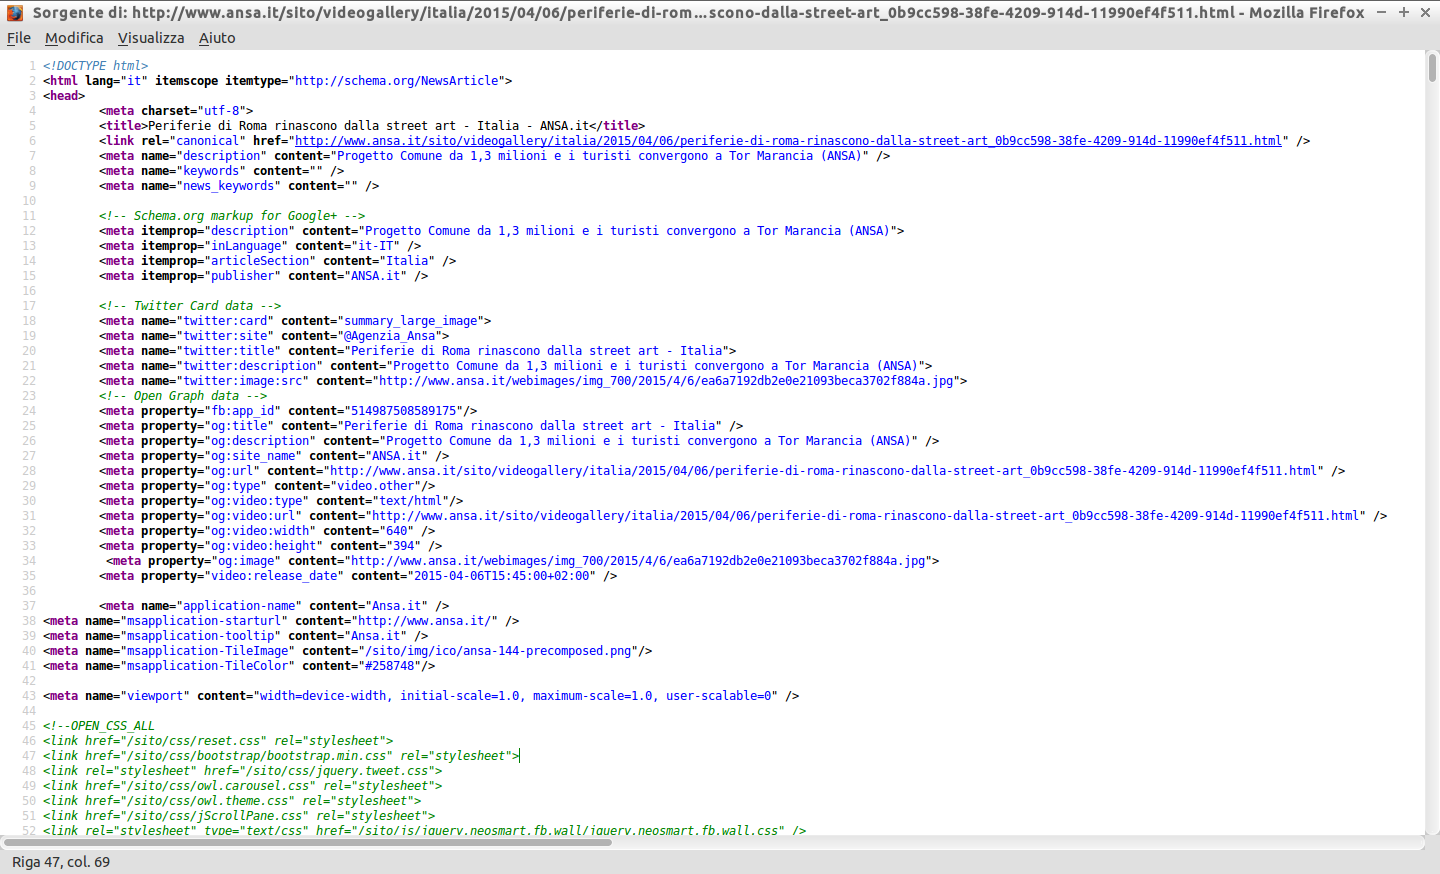Open the Modifica menu

click(74, 38)
